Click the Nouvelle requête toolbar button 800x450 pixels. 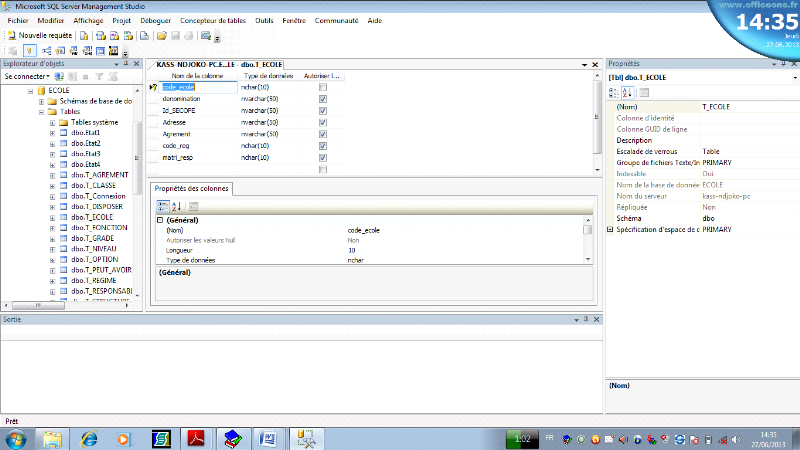click(x=38, y=35)
